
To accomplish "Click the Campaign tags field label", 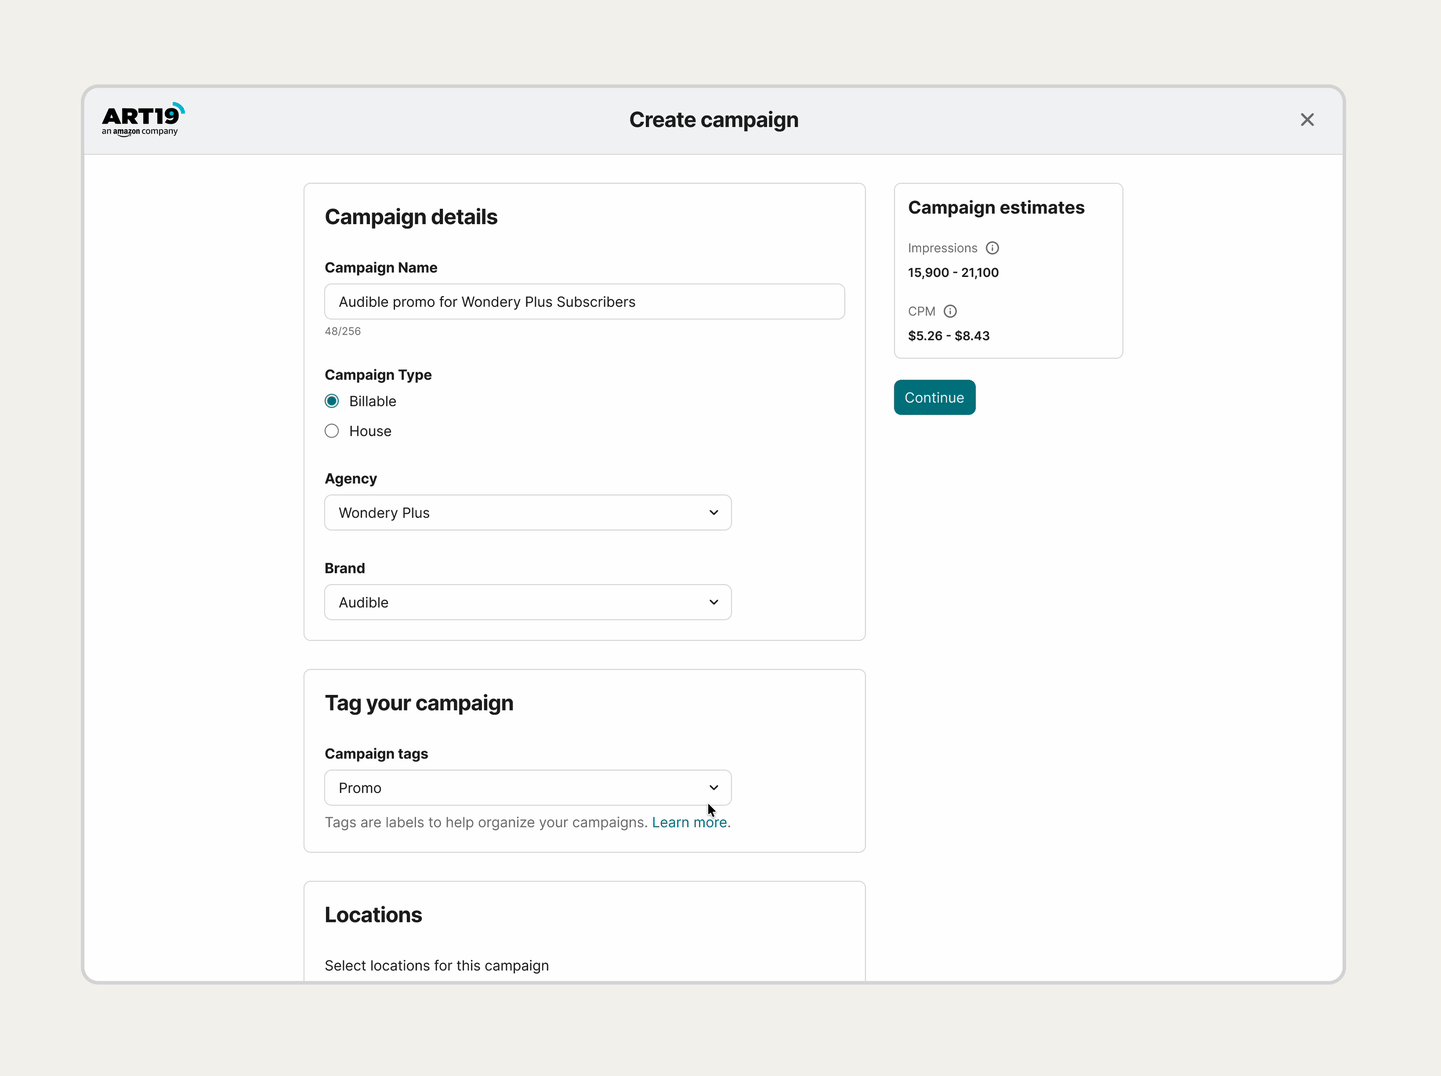I will pos(376,754).
